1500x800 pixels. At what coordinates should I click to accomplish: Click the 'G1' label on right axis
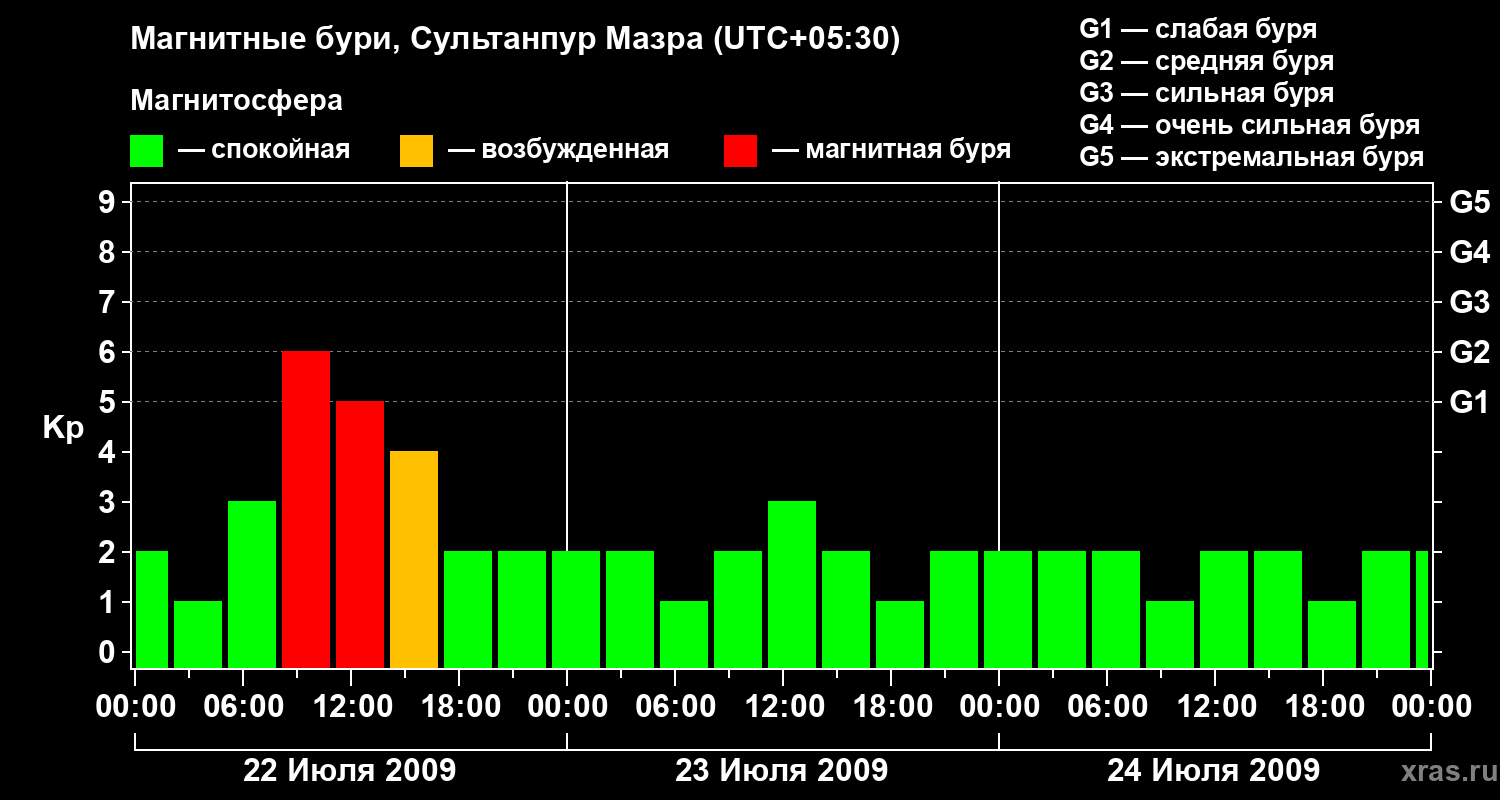(x=1470, y=402)
